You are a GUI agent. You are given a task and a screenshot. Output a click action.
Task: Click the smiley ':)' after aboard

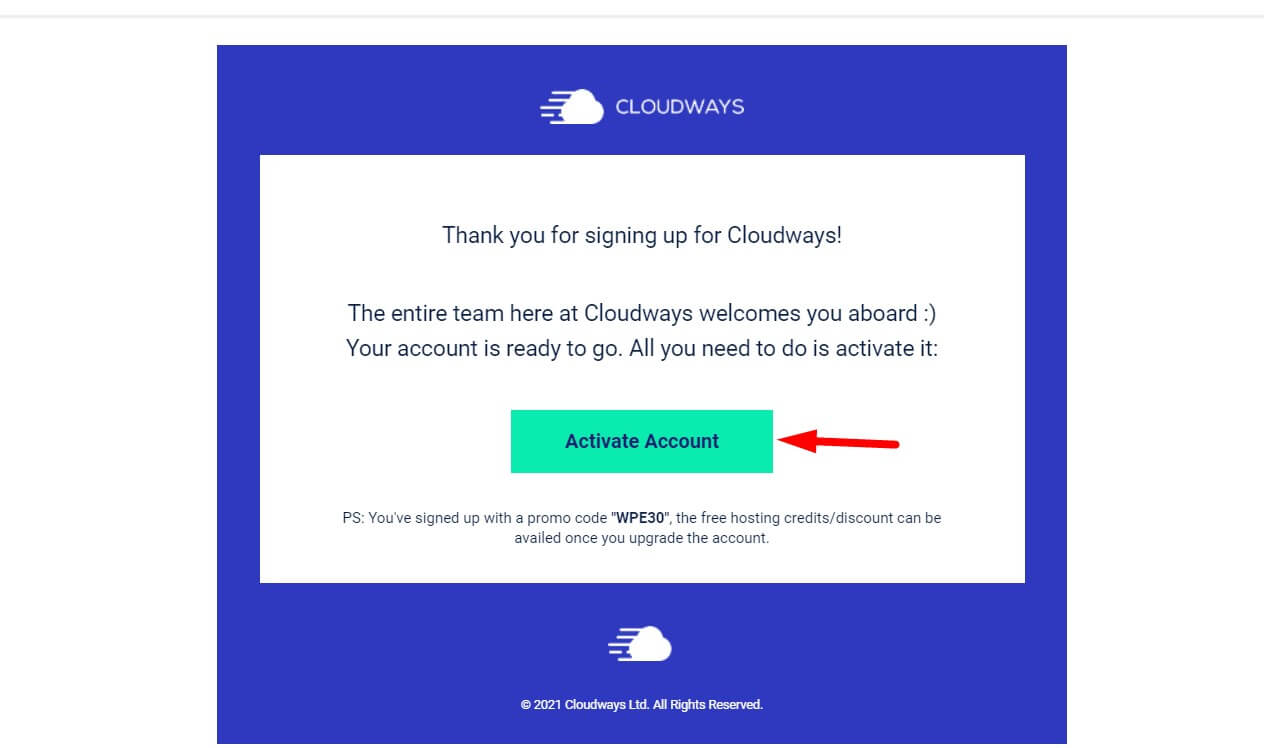click(929, 313)
